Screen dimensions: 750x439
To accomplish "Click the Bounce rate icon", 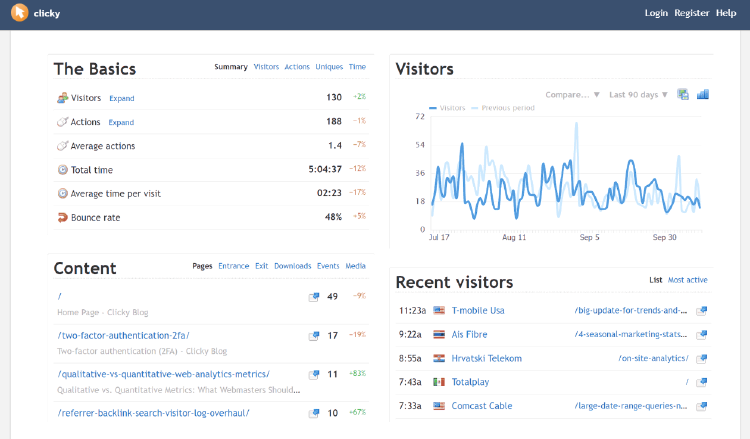I will point(63,217).
